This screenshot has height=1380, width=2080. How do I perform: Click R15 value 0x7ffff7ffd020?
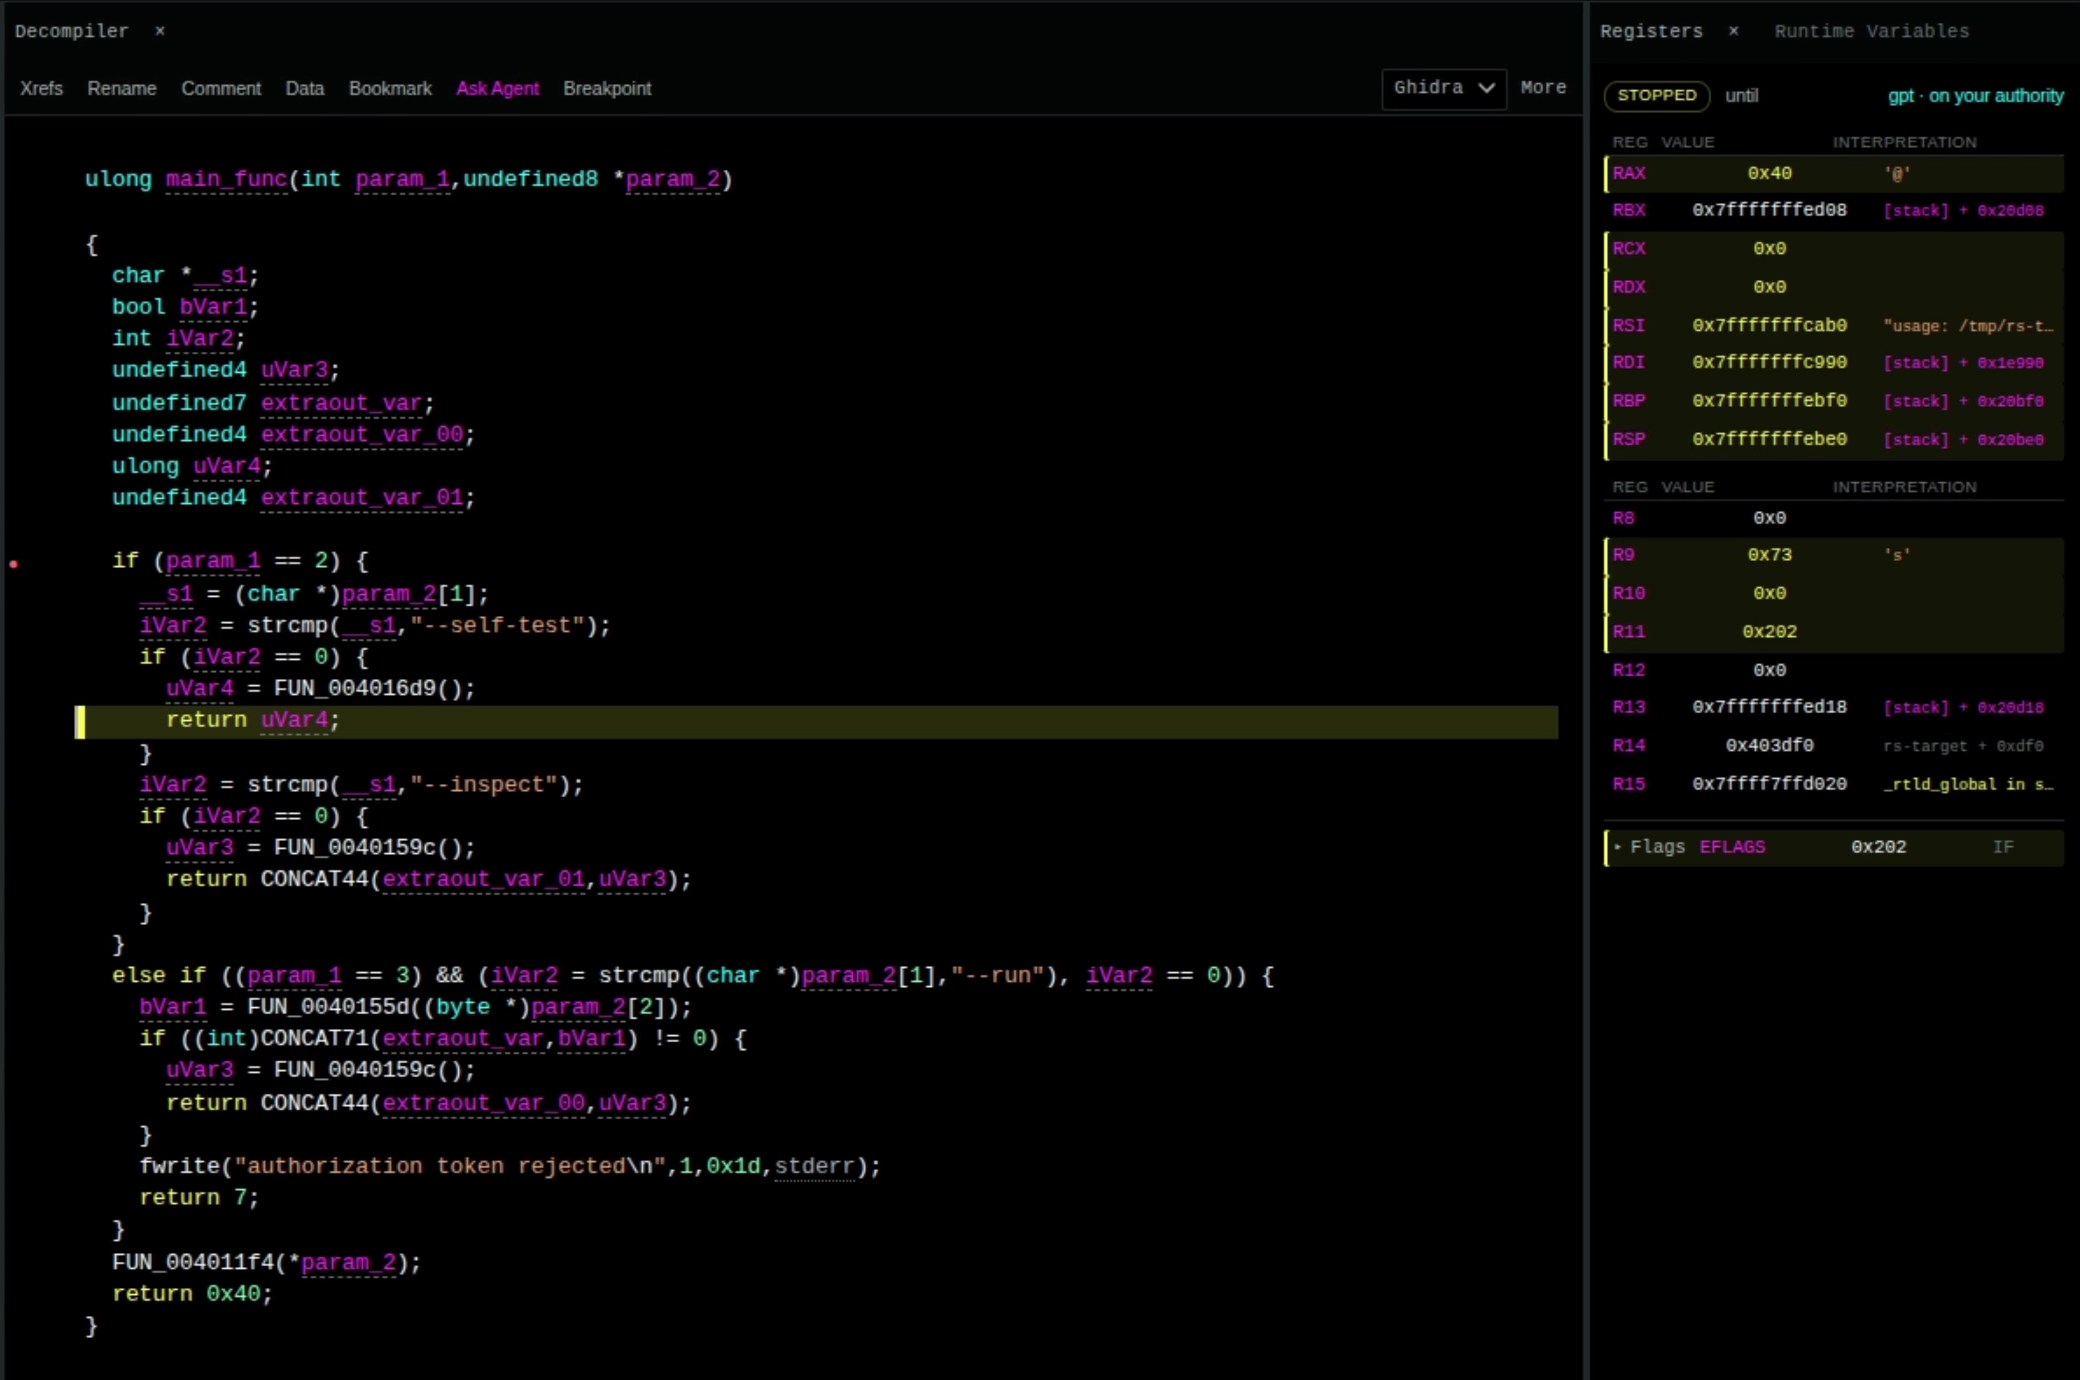[x=1769, y=784]
